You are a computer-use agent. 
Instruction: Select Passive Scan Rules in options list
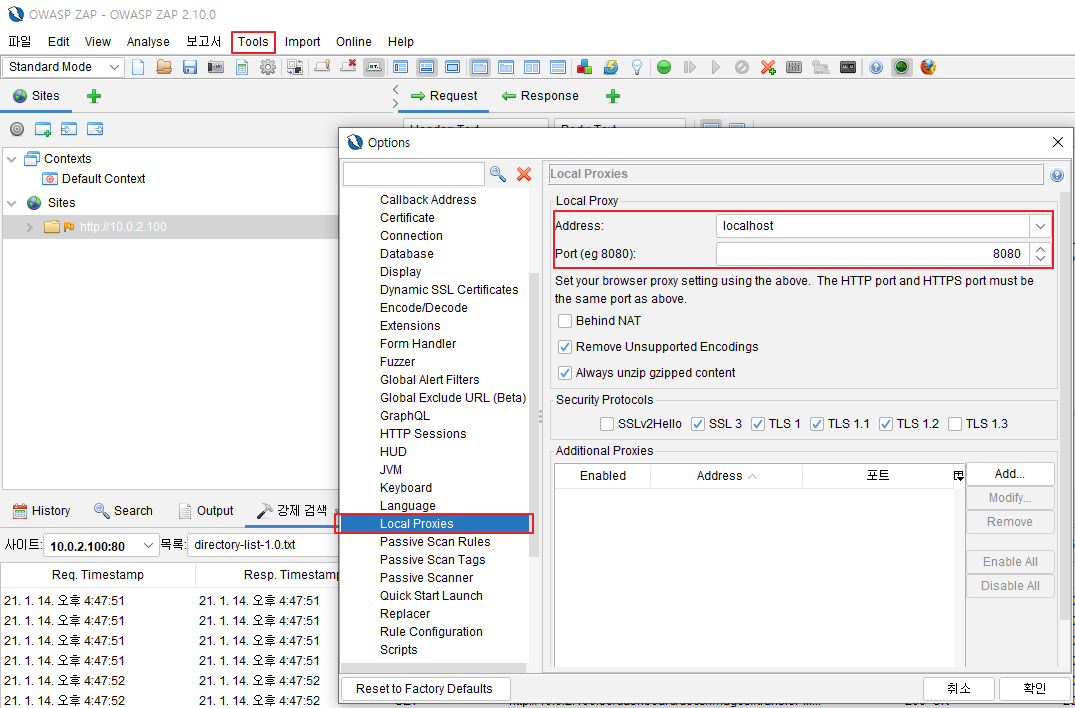pyautogui.click(x=435, y=541)
